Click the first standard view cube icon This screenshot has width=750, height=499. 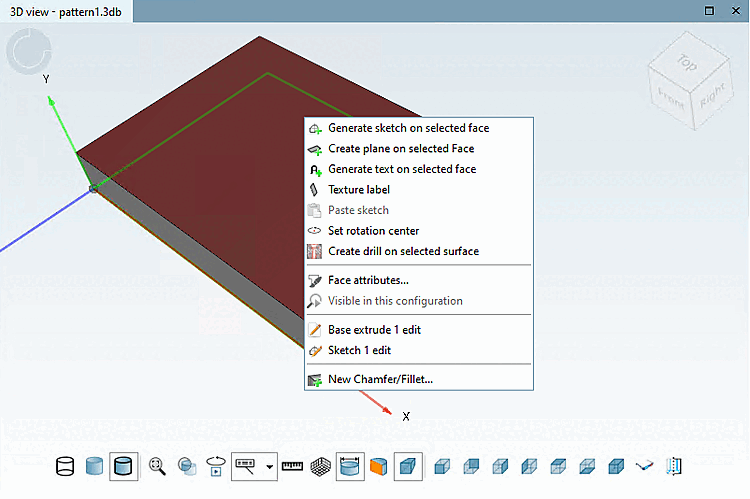pyautogui.click(x=442, y=466)
